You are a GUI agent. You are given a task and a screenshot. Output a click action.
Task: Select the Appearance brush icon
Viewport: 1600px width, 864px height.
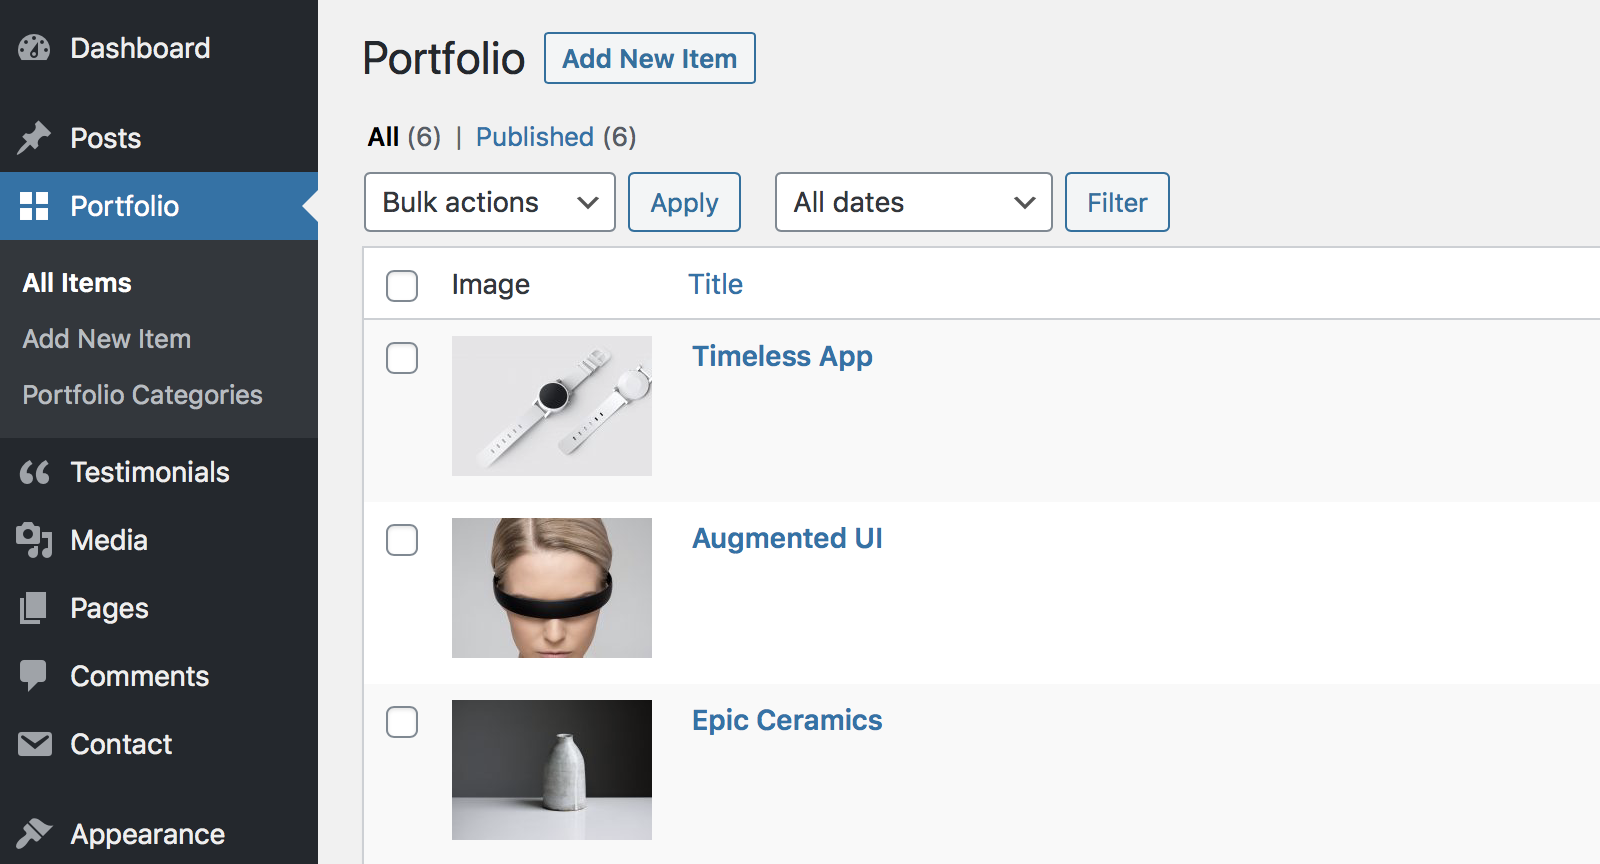click(x=34, y=832)
